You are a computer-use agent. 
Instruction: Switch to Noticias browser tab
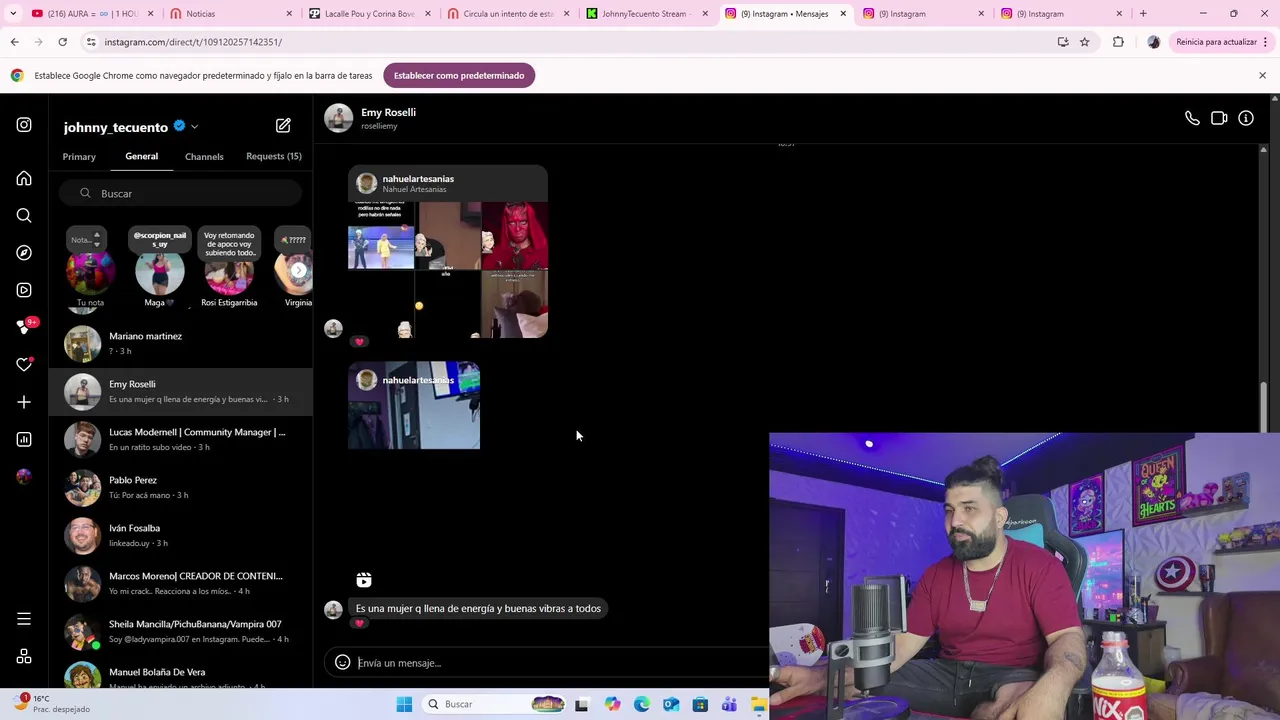tap(231, 14)
